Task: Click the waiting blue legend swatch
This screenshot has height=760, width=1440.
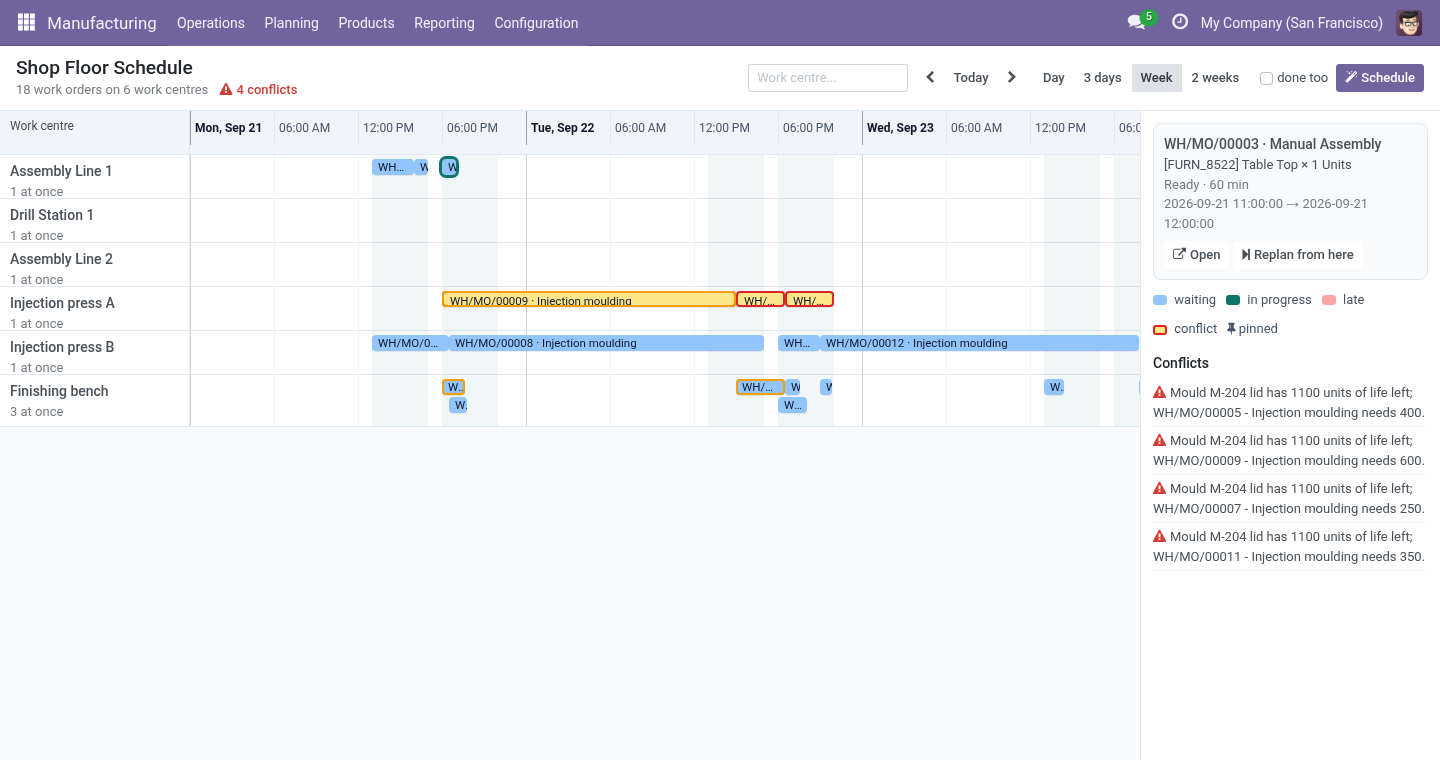Action: [x=1160, y=300]
